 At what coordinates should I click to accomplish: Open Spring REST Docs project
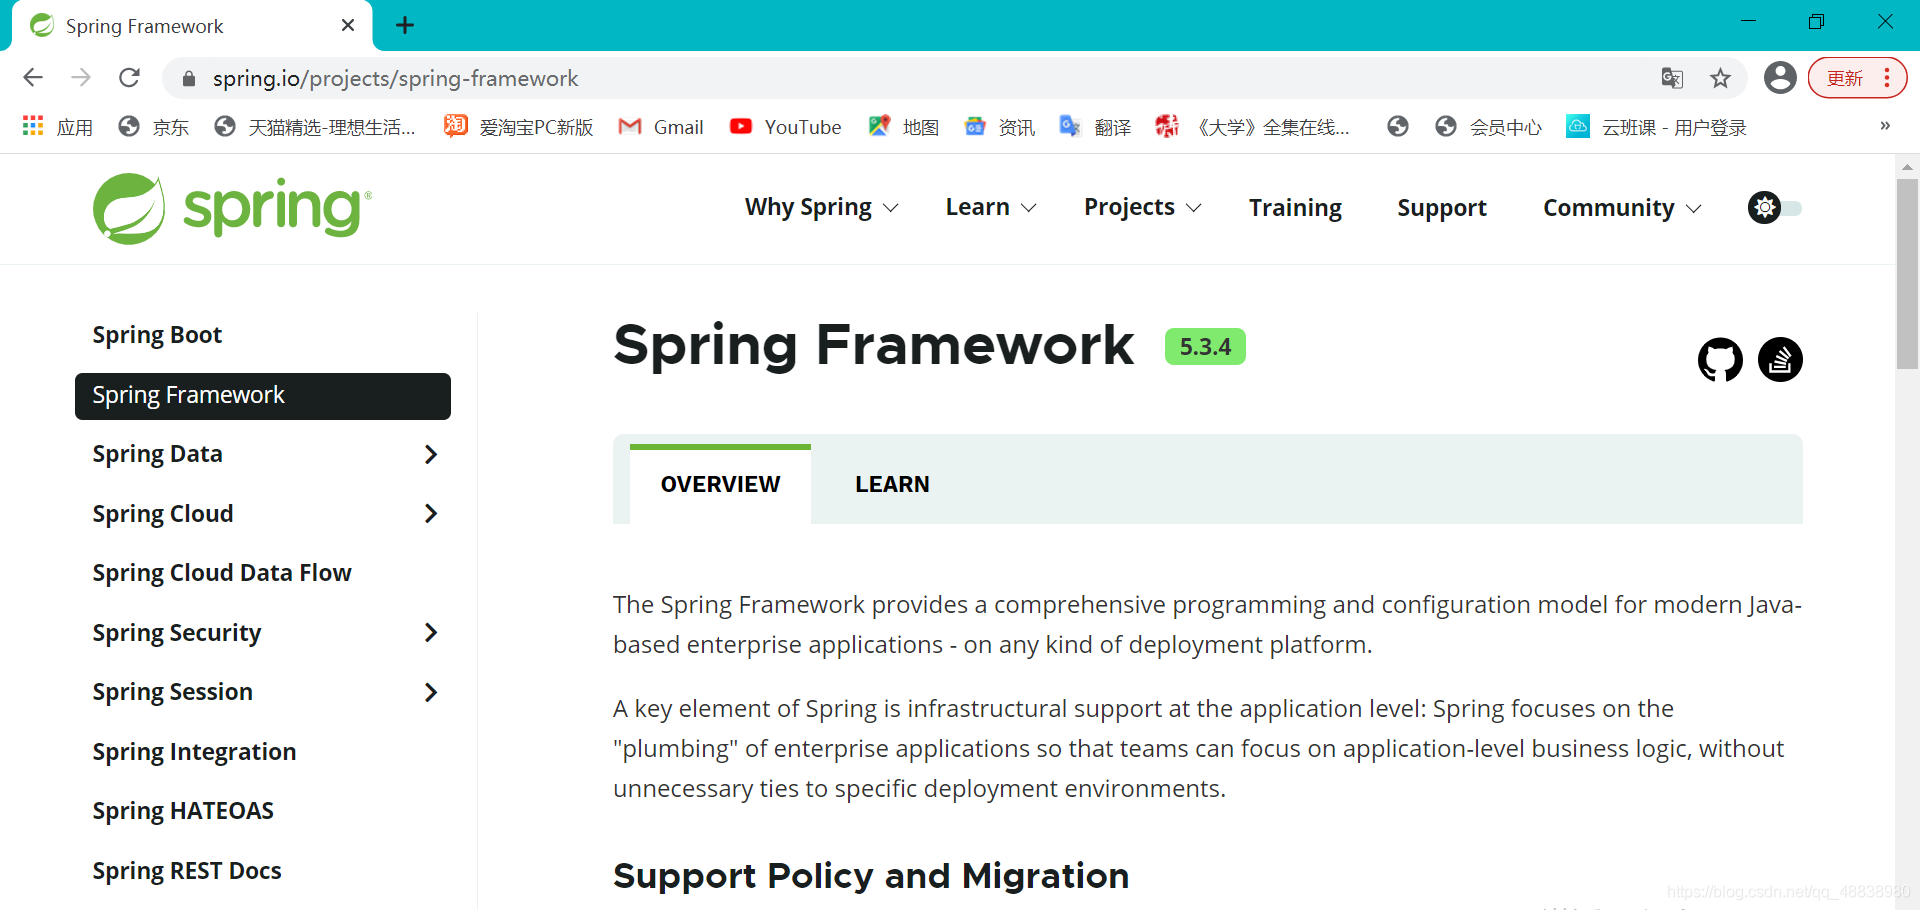point(187,871)
